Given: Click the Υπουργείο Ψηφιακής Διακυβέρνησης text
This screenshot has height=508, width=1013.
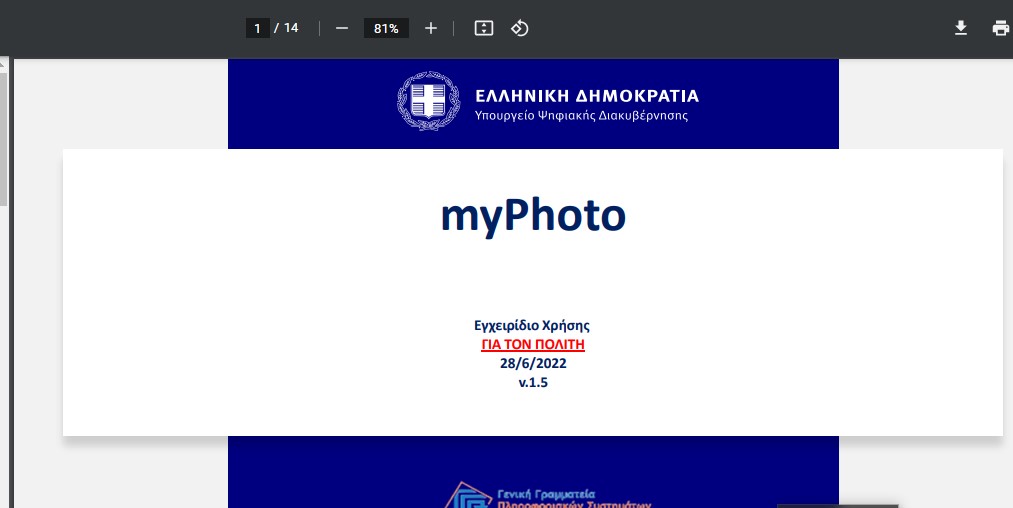Looking at the screenshot, I should pyautogui.click(x=581, y=116).
